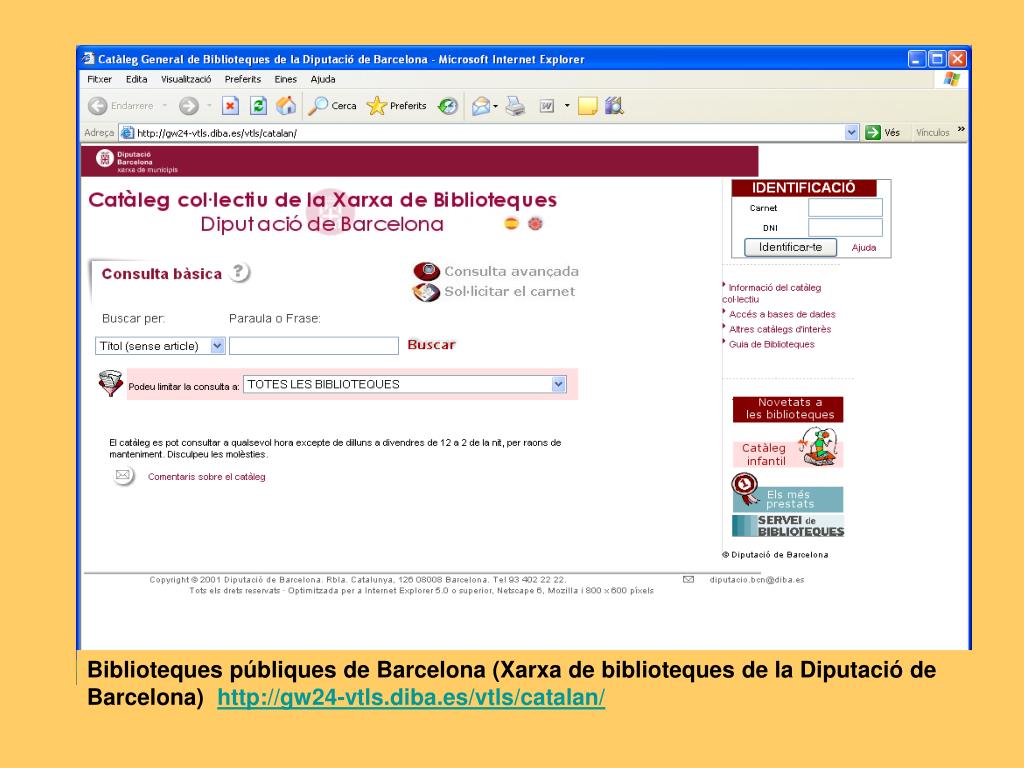
Task: Expand the back button history arrow
Action: coord(165,106)
